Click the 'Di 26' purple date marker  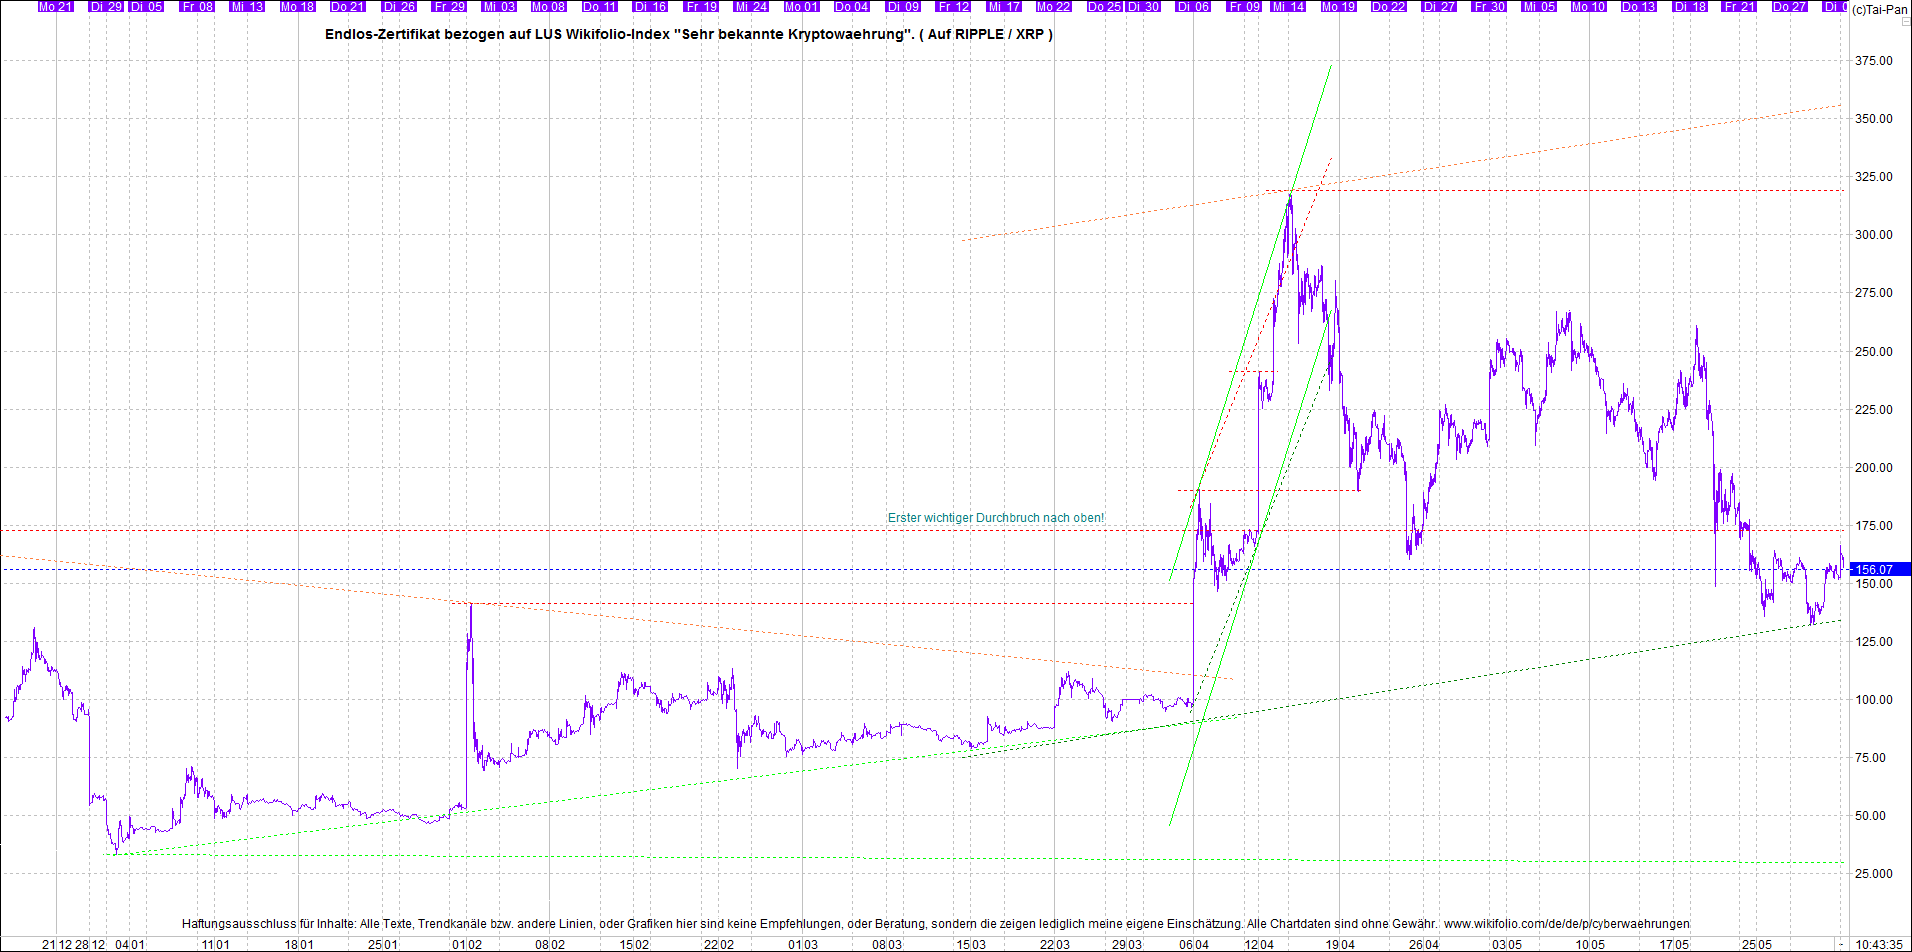(x=399, y=6)
